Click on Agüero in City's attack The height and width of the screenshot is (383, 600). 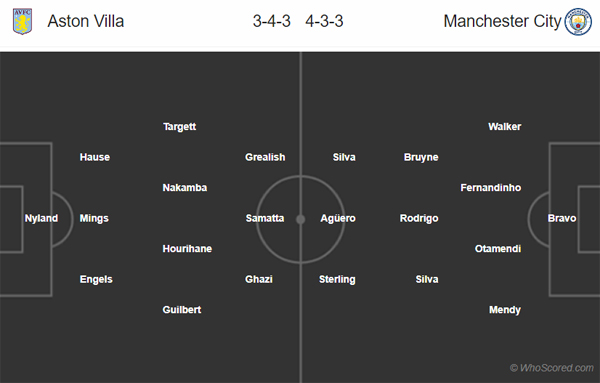tap(338, 218)
